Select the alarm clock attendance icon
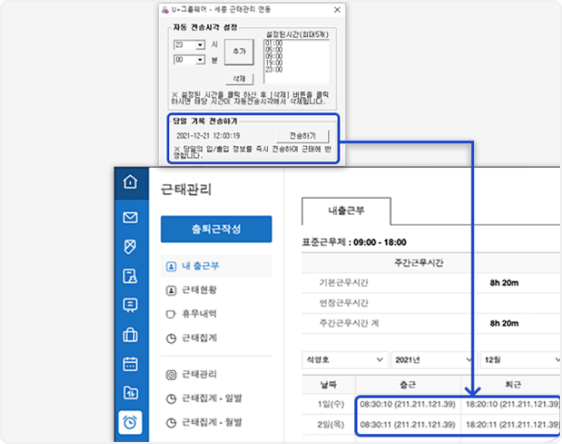This screenshot has height=444, width=562. pos(130,422)
